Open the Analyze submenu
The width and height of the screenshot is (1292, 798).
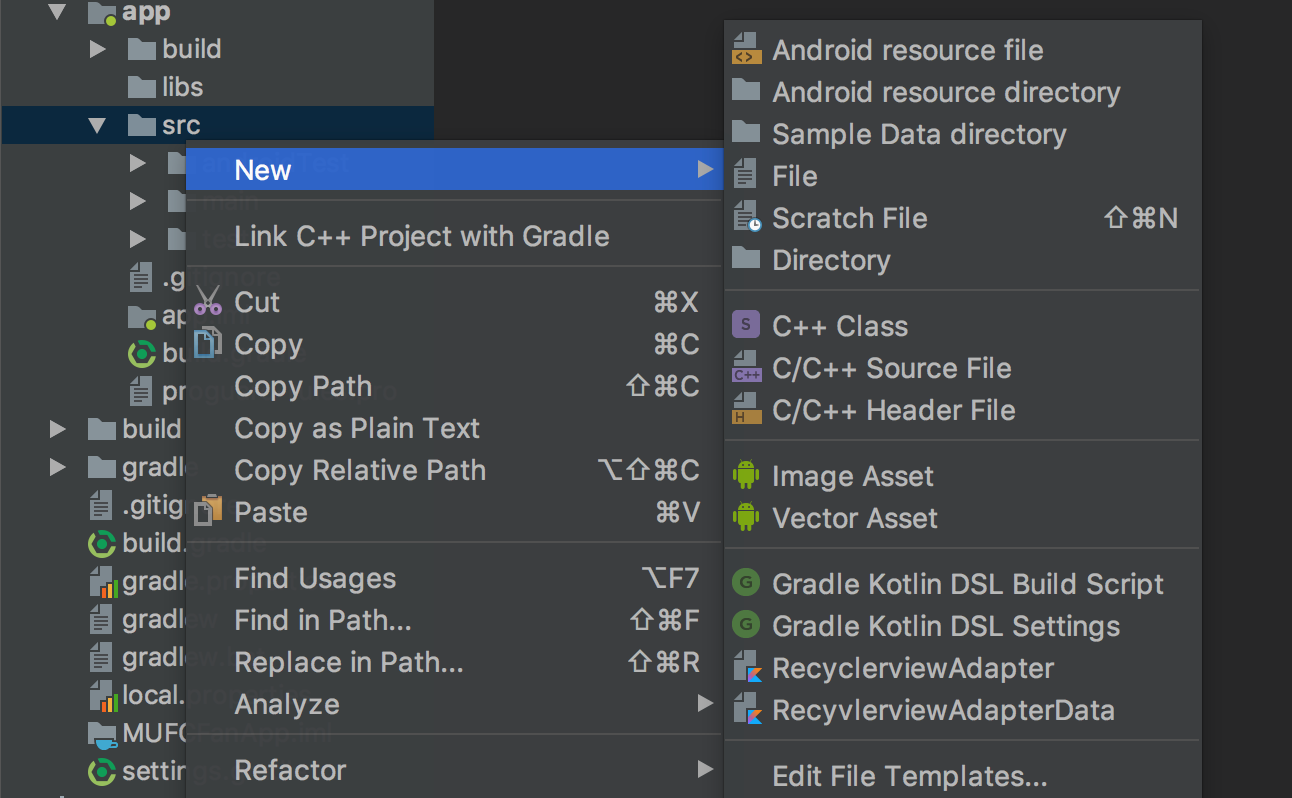pos(287,704)
